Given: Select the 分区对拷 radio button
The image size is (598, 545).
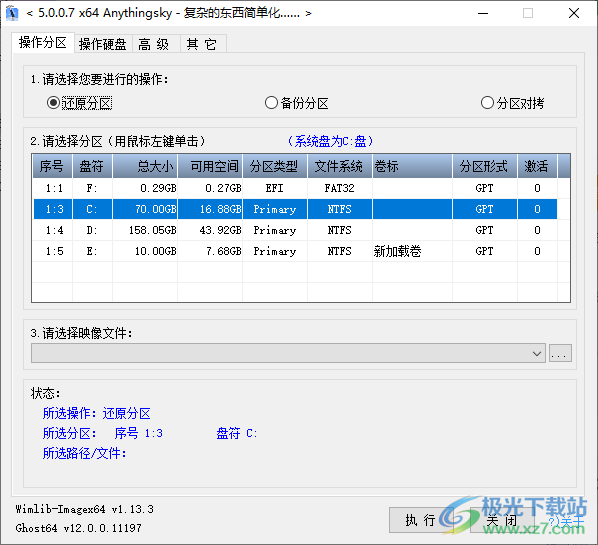Looking at the screenshot, I should point(512,103).
